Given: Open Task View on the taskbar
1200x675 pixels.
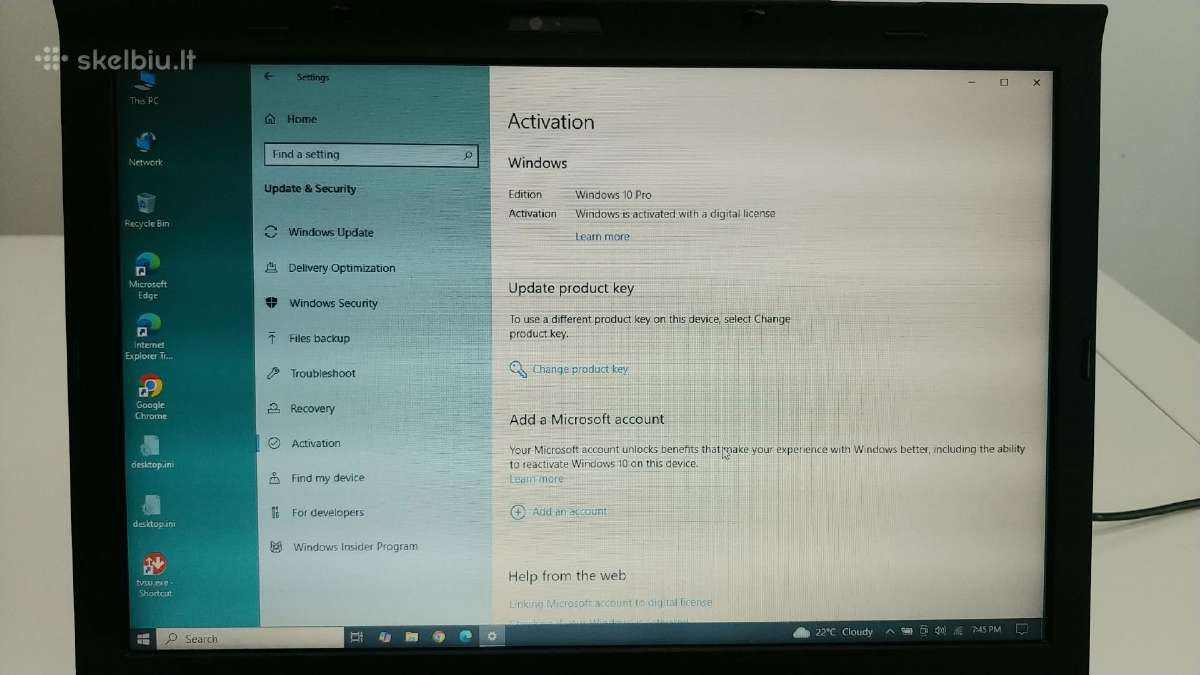Looking at the screenshot, I should 357,637.
